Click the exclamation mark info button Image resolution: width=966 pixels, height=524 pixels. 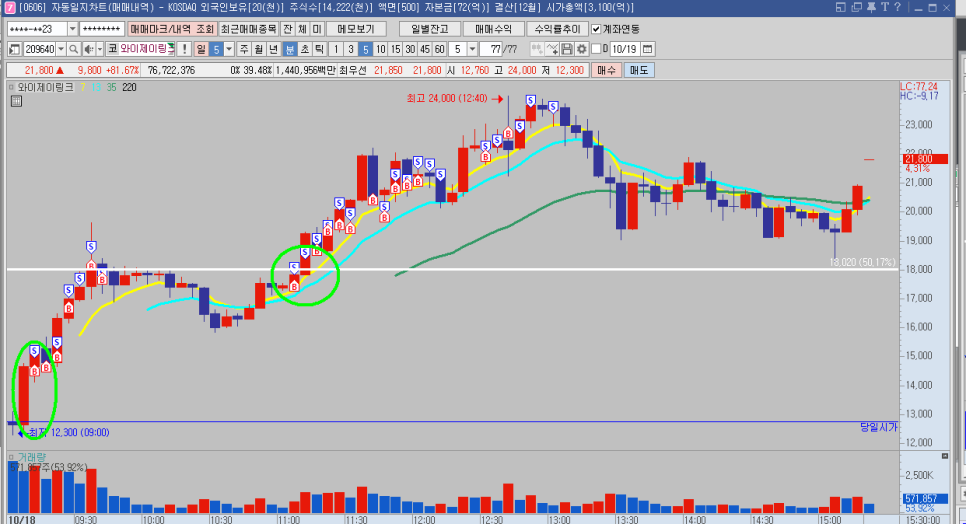(184, 49)
